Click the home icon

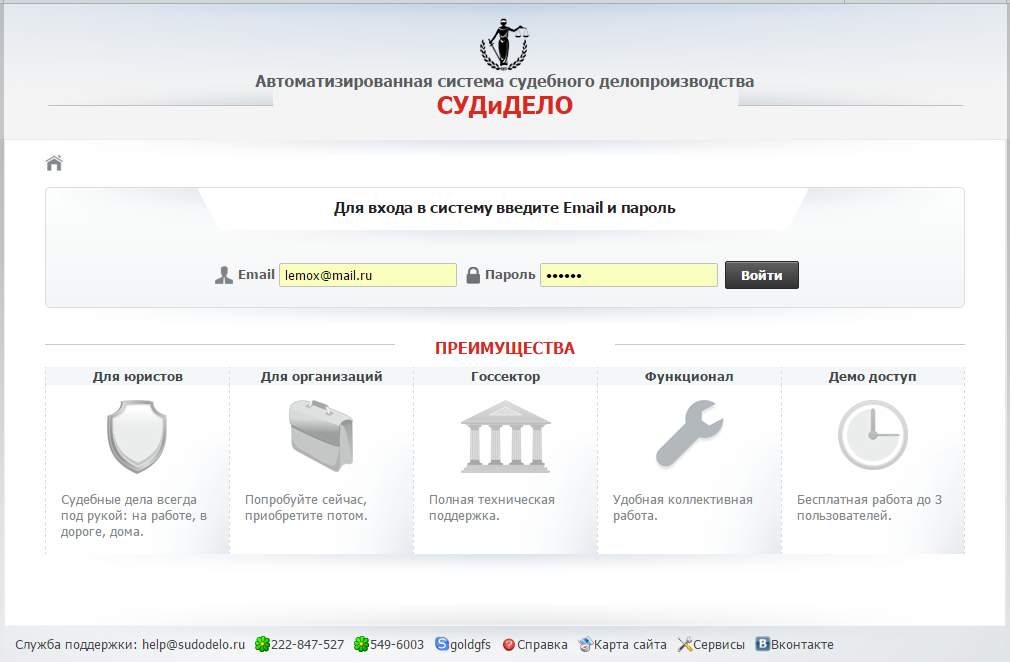[x=54, y=163]
